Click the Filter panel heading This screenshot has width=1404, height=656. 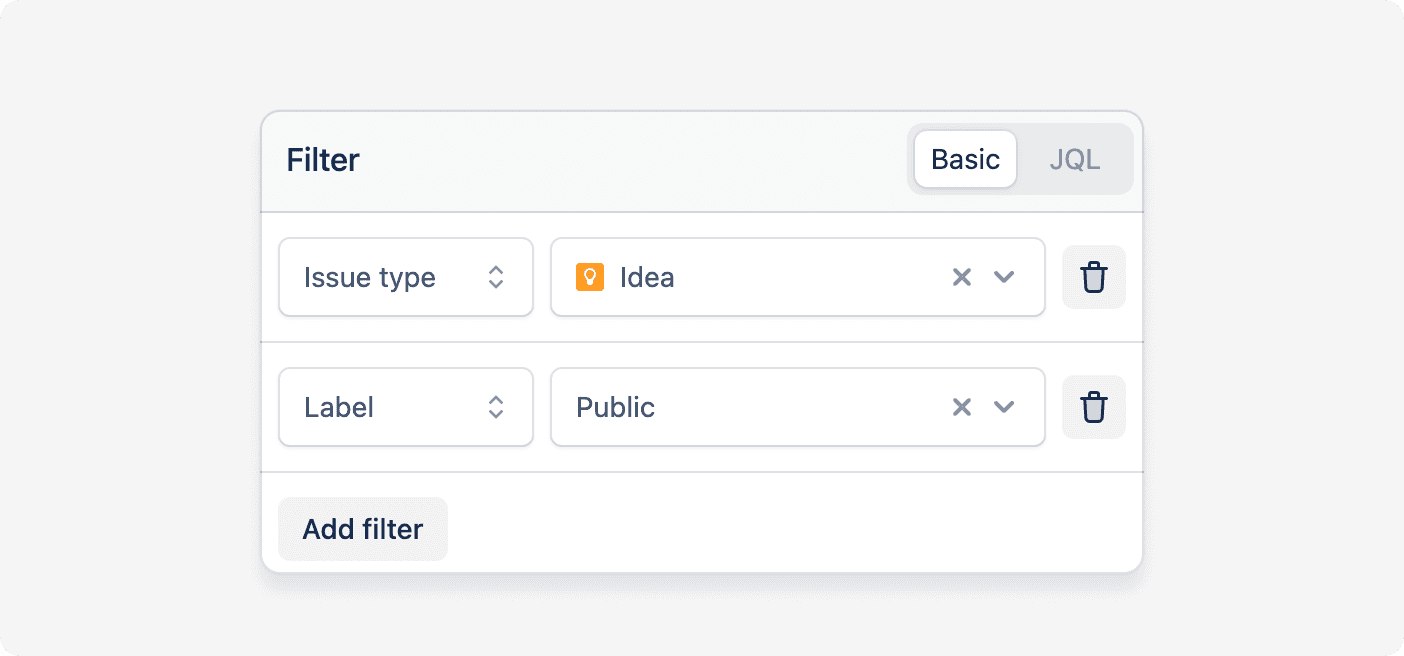(x=323, y=160)
